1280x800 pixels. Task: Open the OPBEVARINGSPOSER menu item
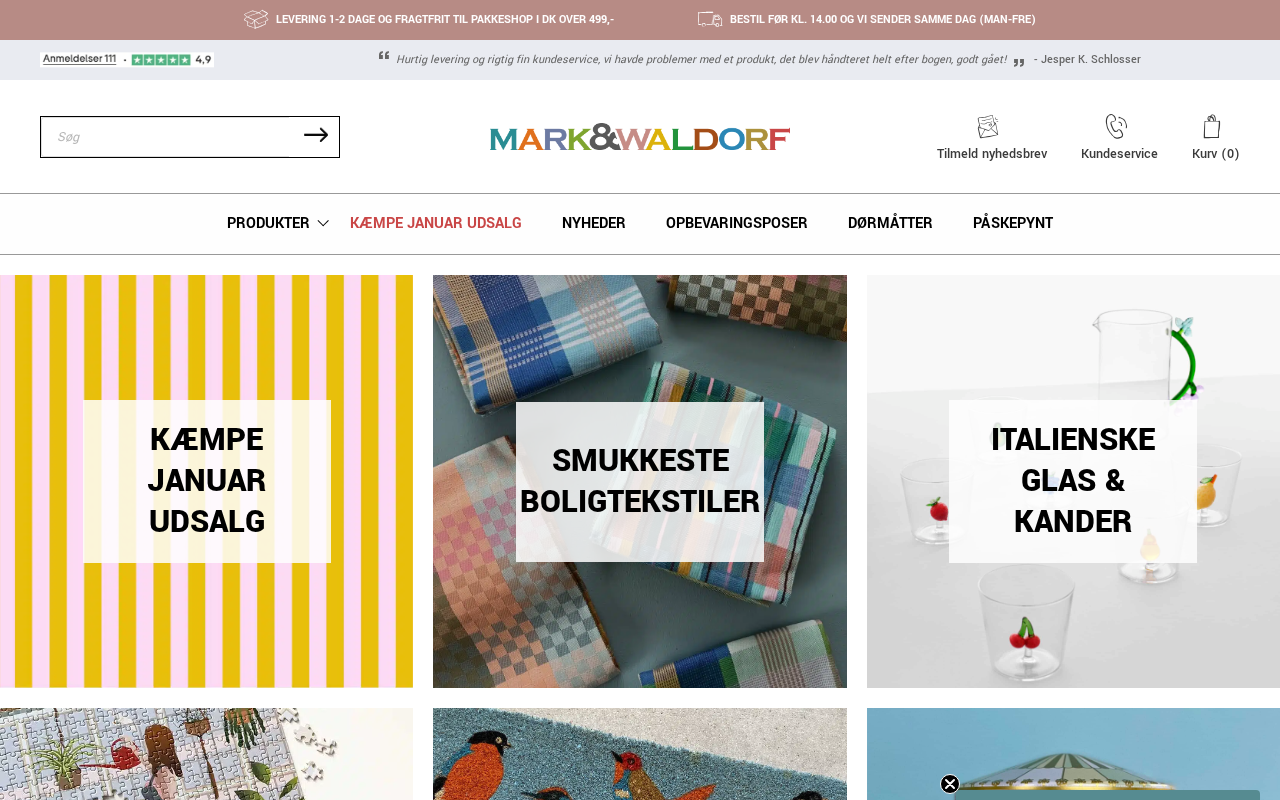pos(737,223)
